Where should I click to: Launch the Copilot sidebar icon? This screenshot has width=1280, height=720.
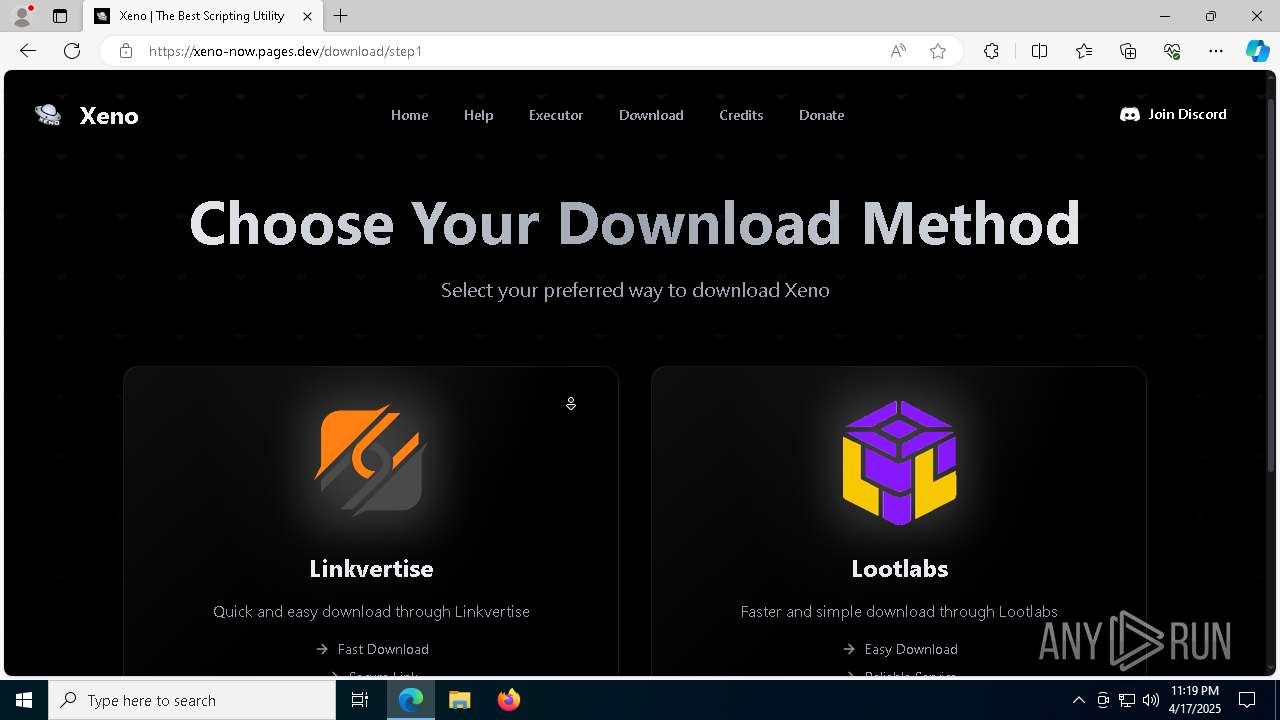coord(1257,51)
